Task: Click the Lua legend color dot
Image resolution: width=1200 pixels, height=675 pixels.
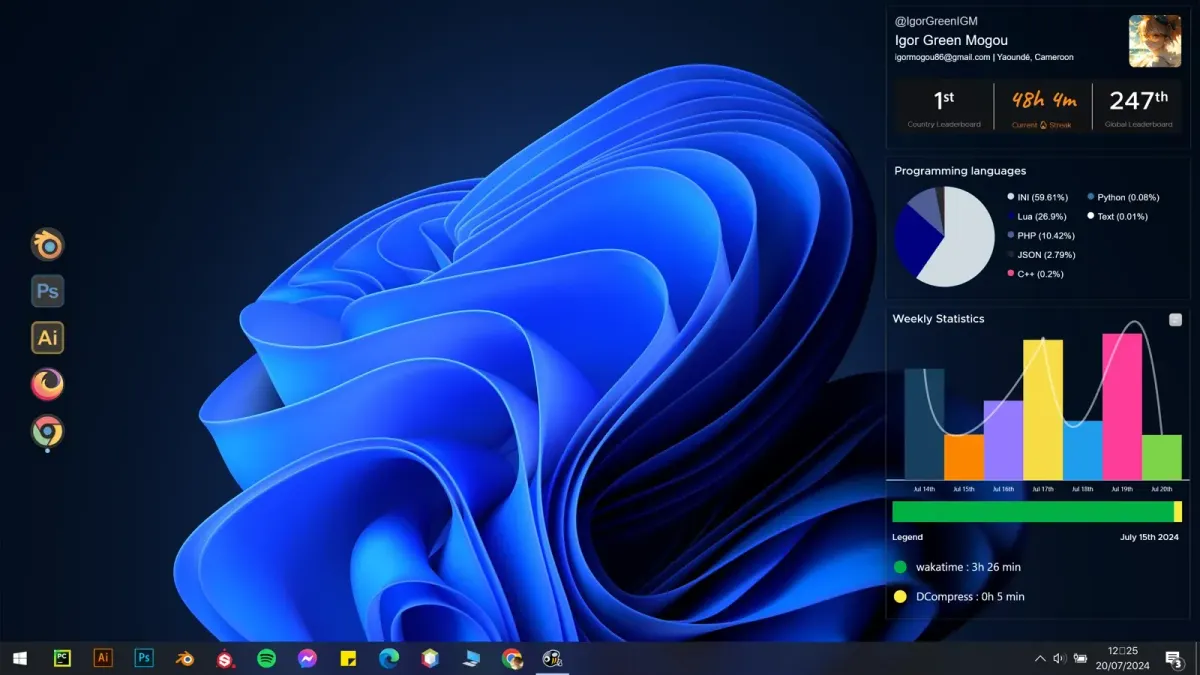Action: (x=1011, y=216)
